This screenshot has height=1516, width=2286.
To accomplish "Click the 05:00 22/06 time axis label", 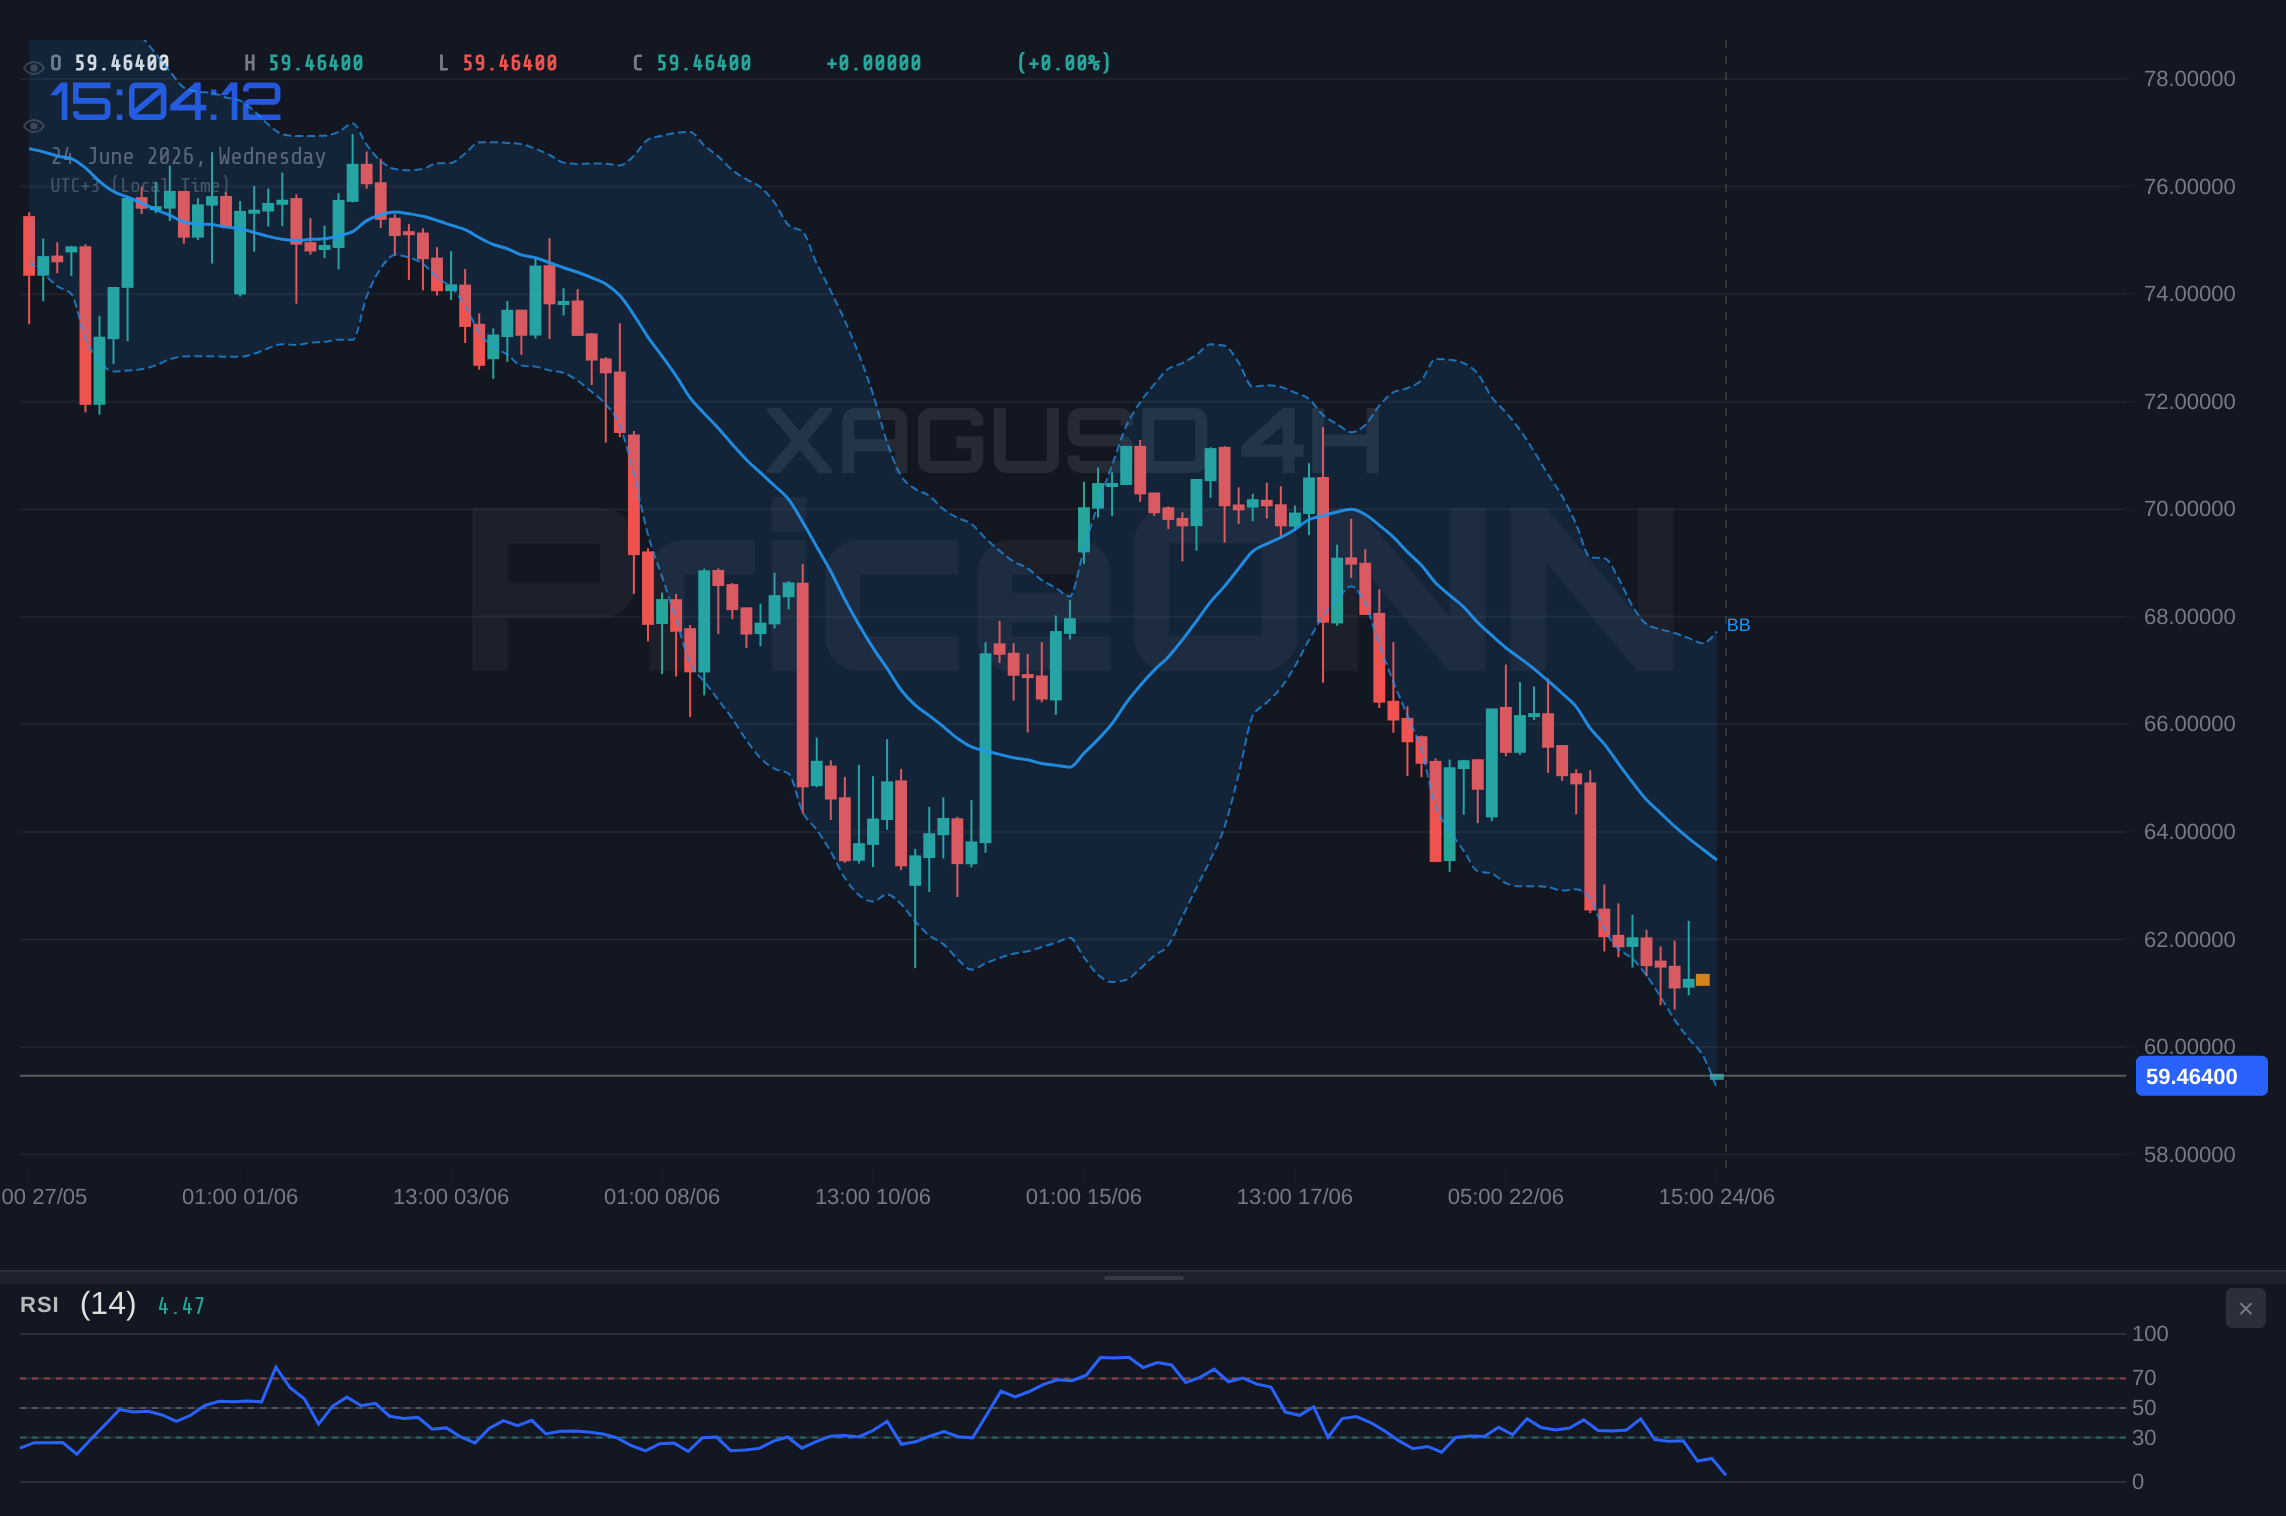I will [1506, 1197].
